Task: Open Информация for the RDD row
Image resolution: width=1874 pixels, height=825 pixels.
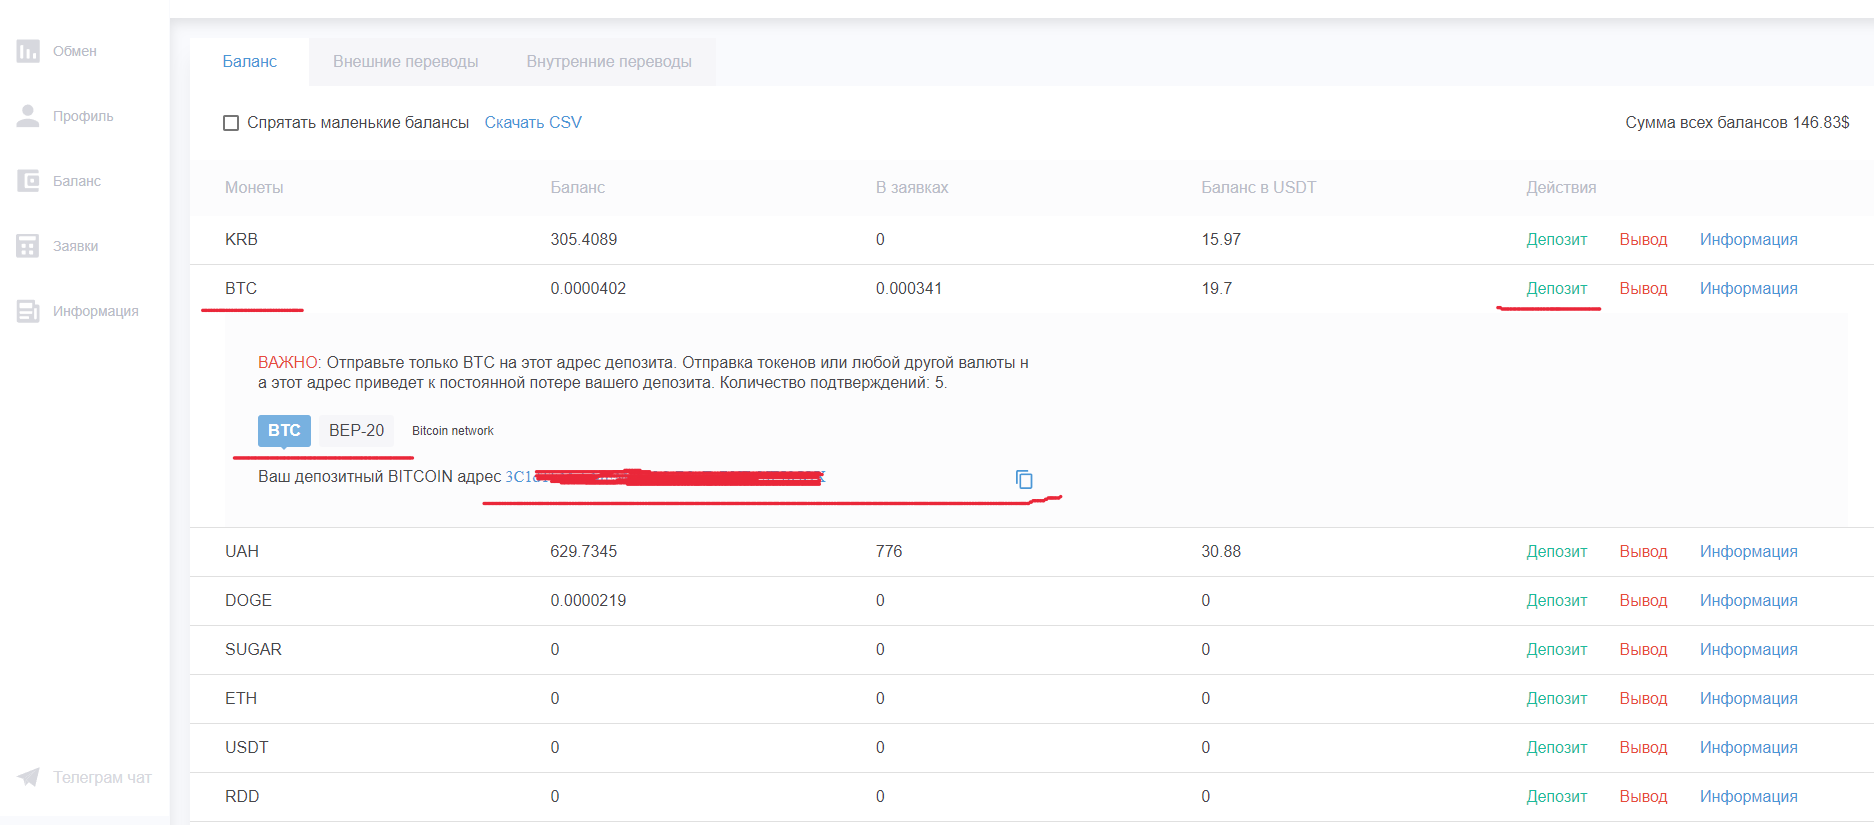Action: (x=1748, y=797)
